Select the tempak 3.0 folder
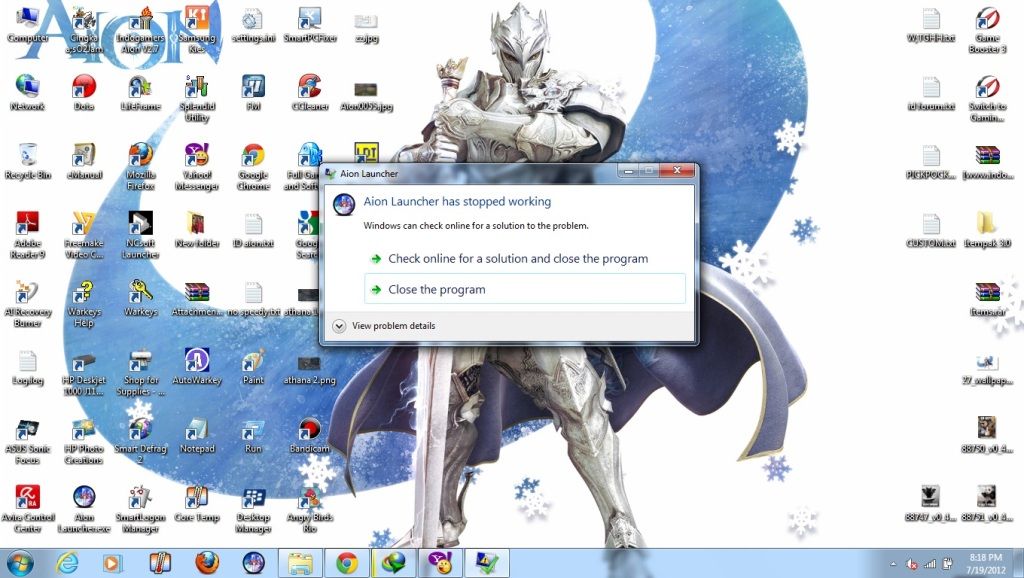This screenshot has width=1024, height=578. click(987, 229)
